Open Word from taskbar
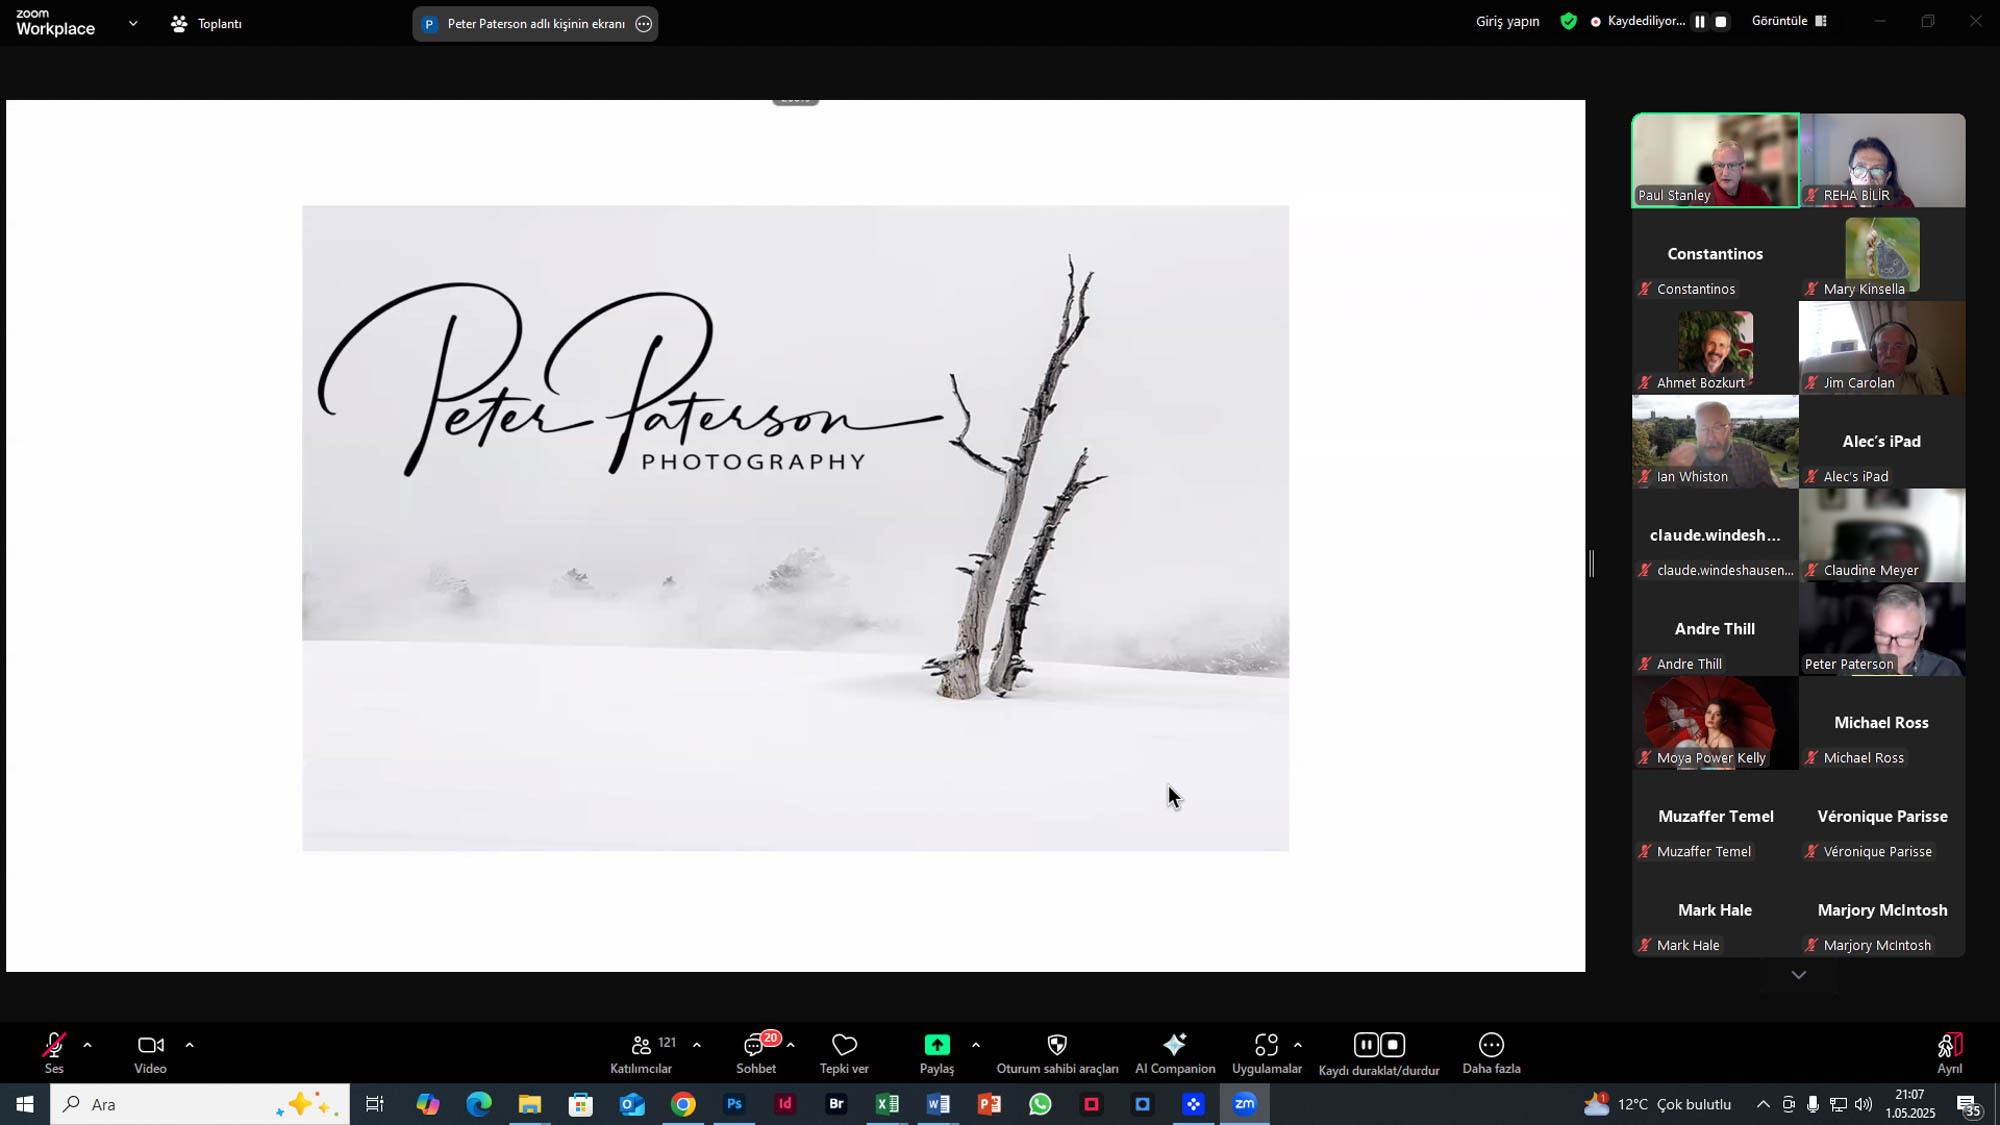Screen dimensions: 2000x1125 tap(938, 1104)
